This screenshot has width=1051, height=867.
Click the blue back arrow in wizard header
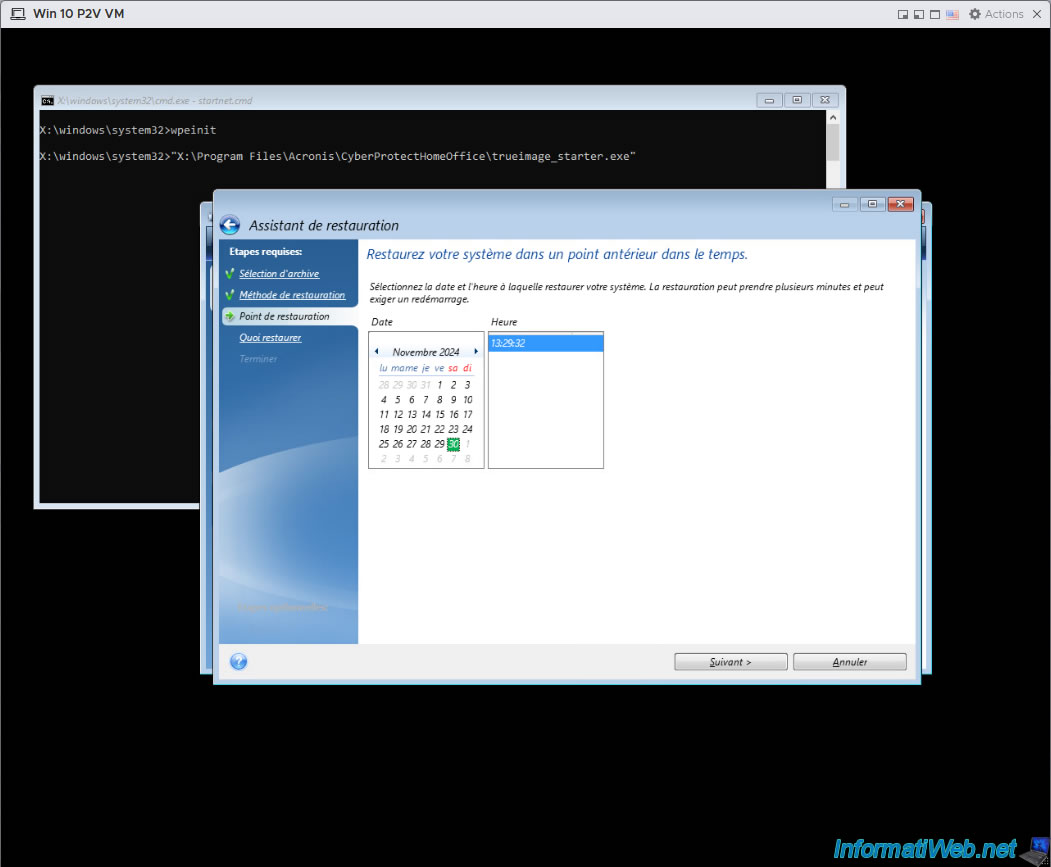230,225
